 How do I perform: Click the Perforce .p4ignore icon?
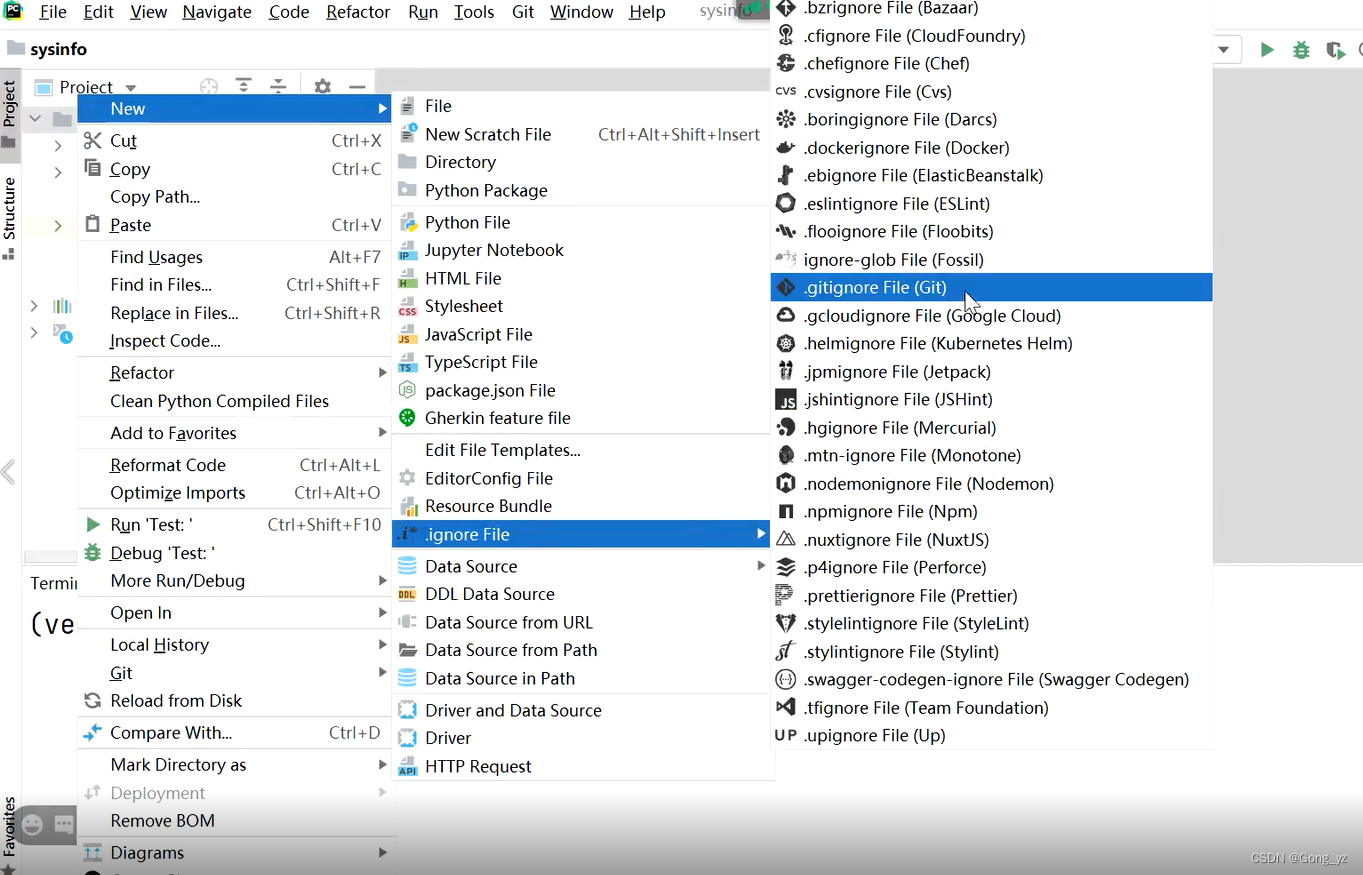(786, 567)
